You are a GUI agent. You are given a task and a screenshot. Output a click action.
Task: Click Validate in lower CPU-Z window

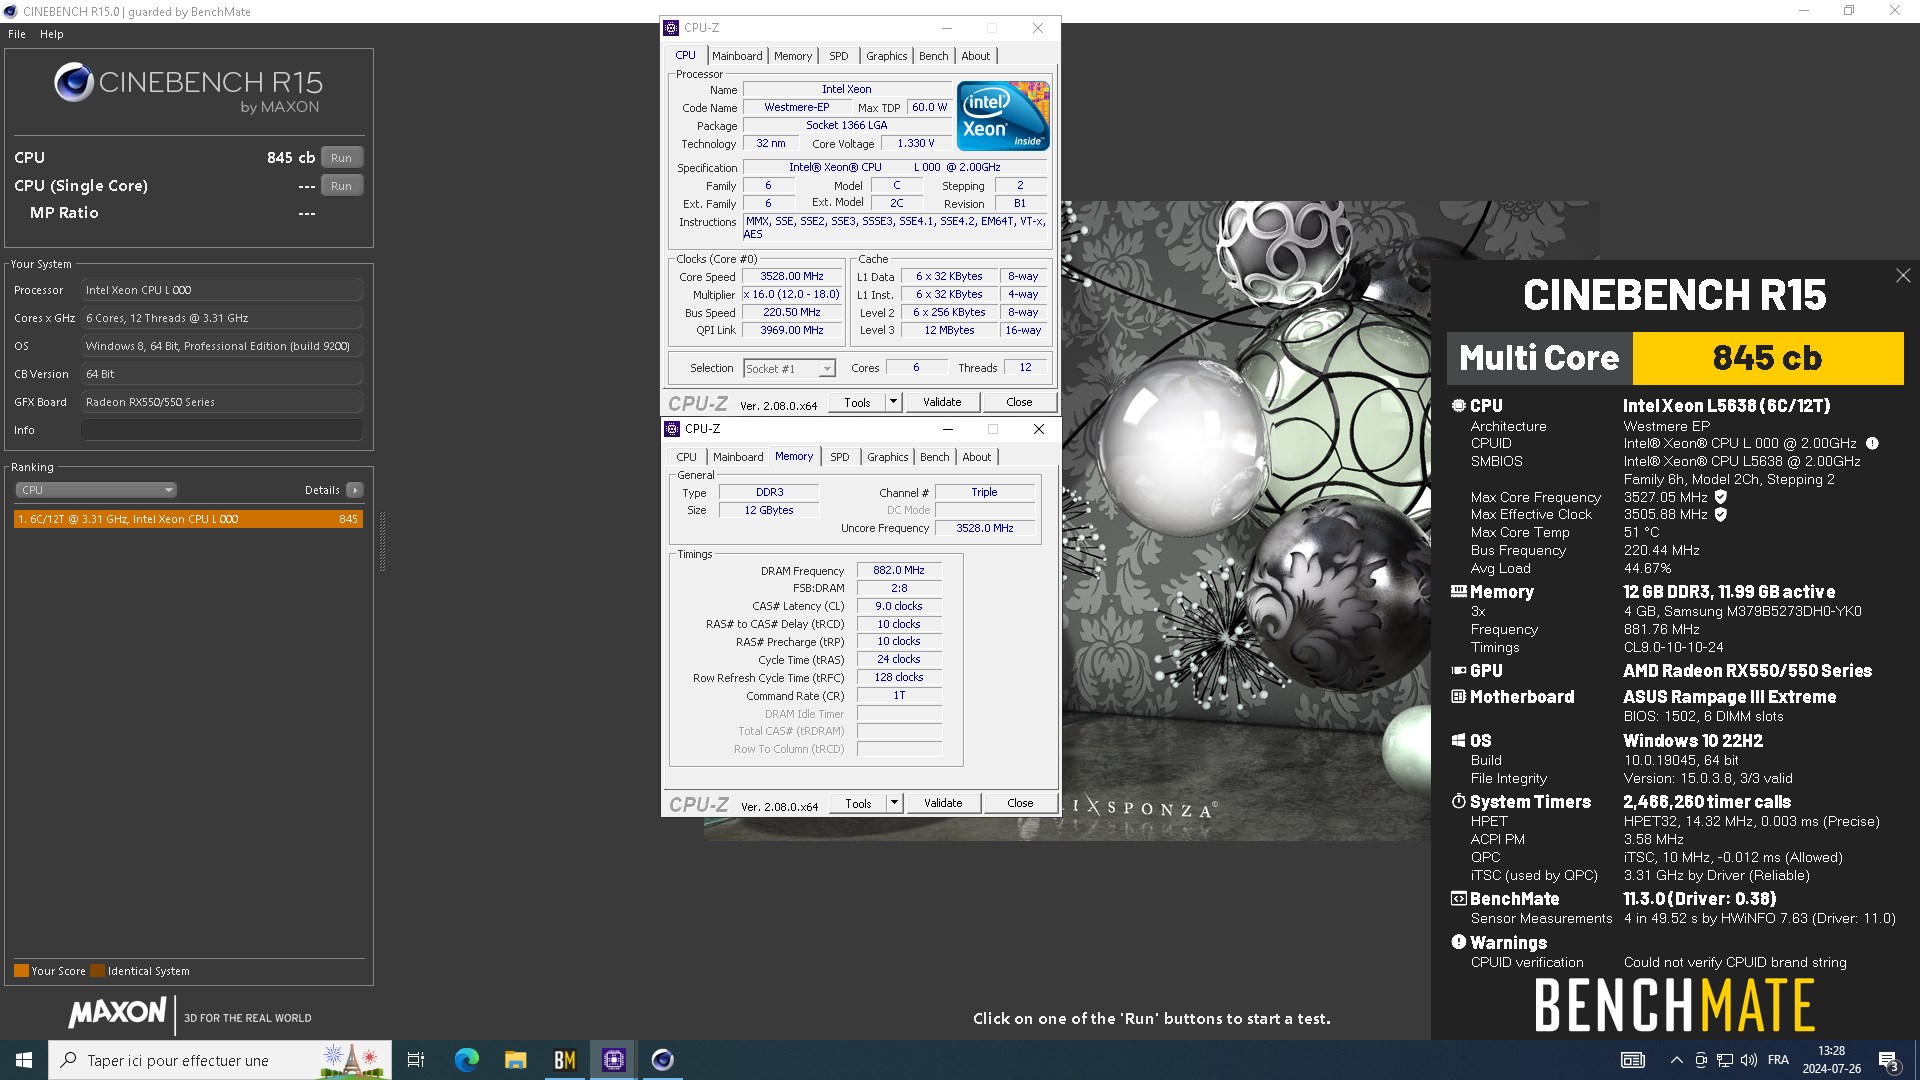[943, 803]
